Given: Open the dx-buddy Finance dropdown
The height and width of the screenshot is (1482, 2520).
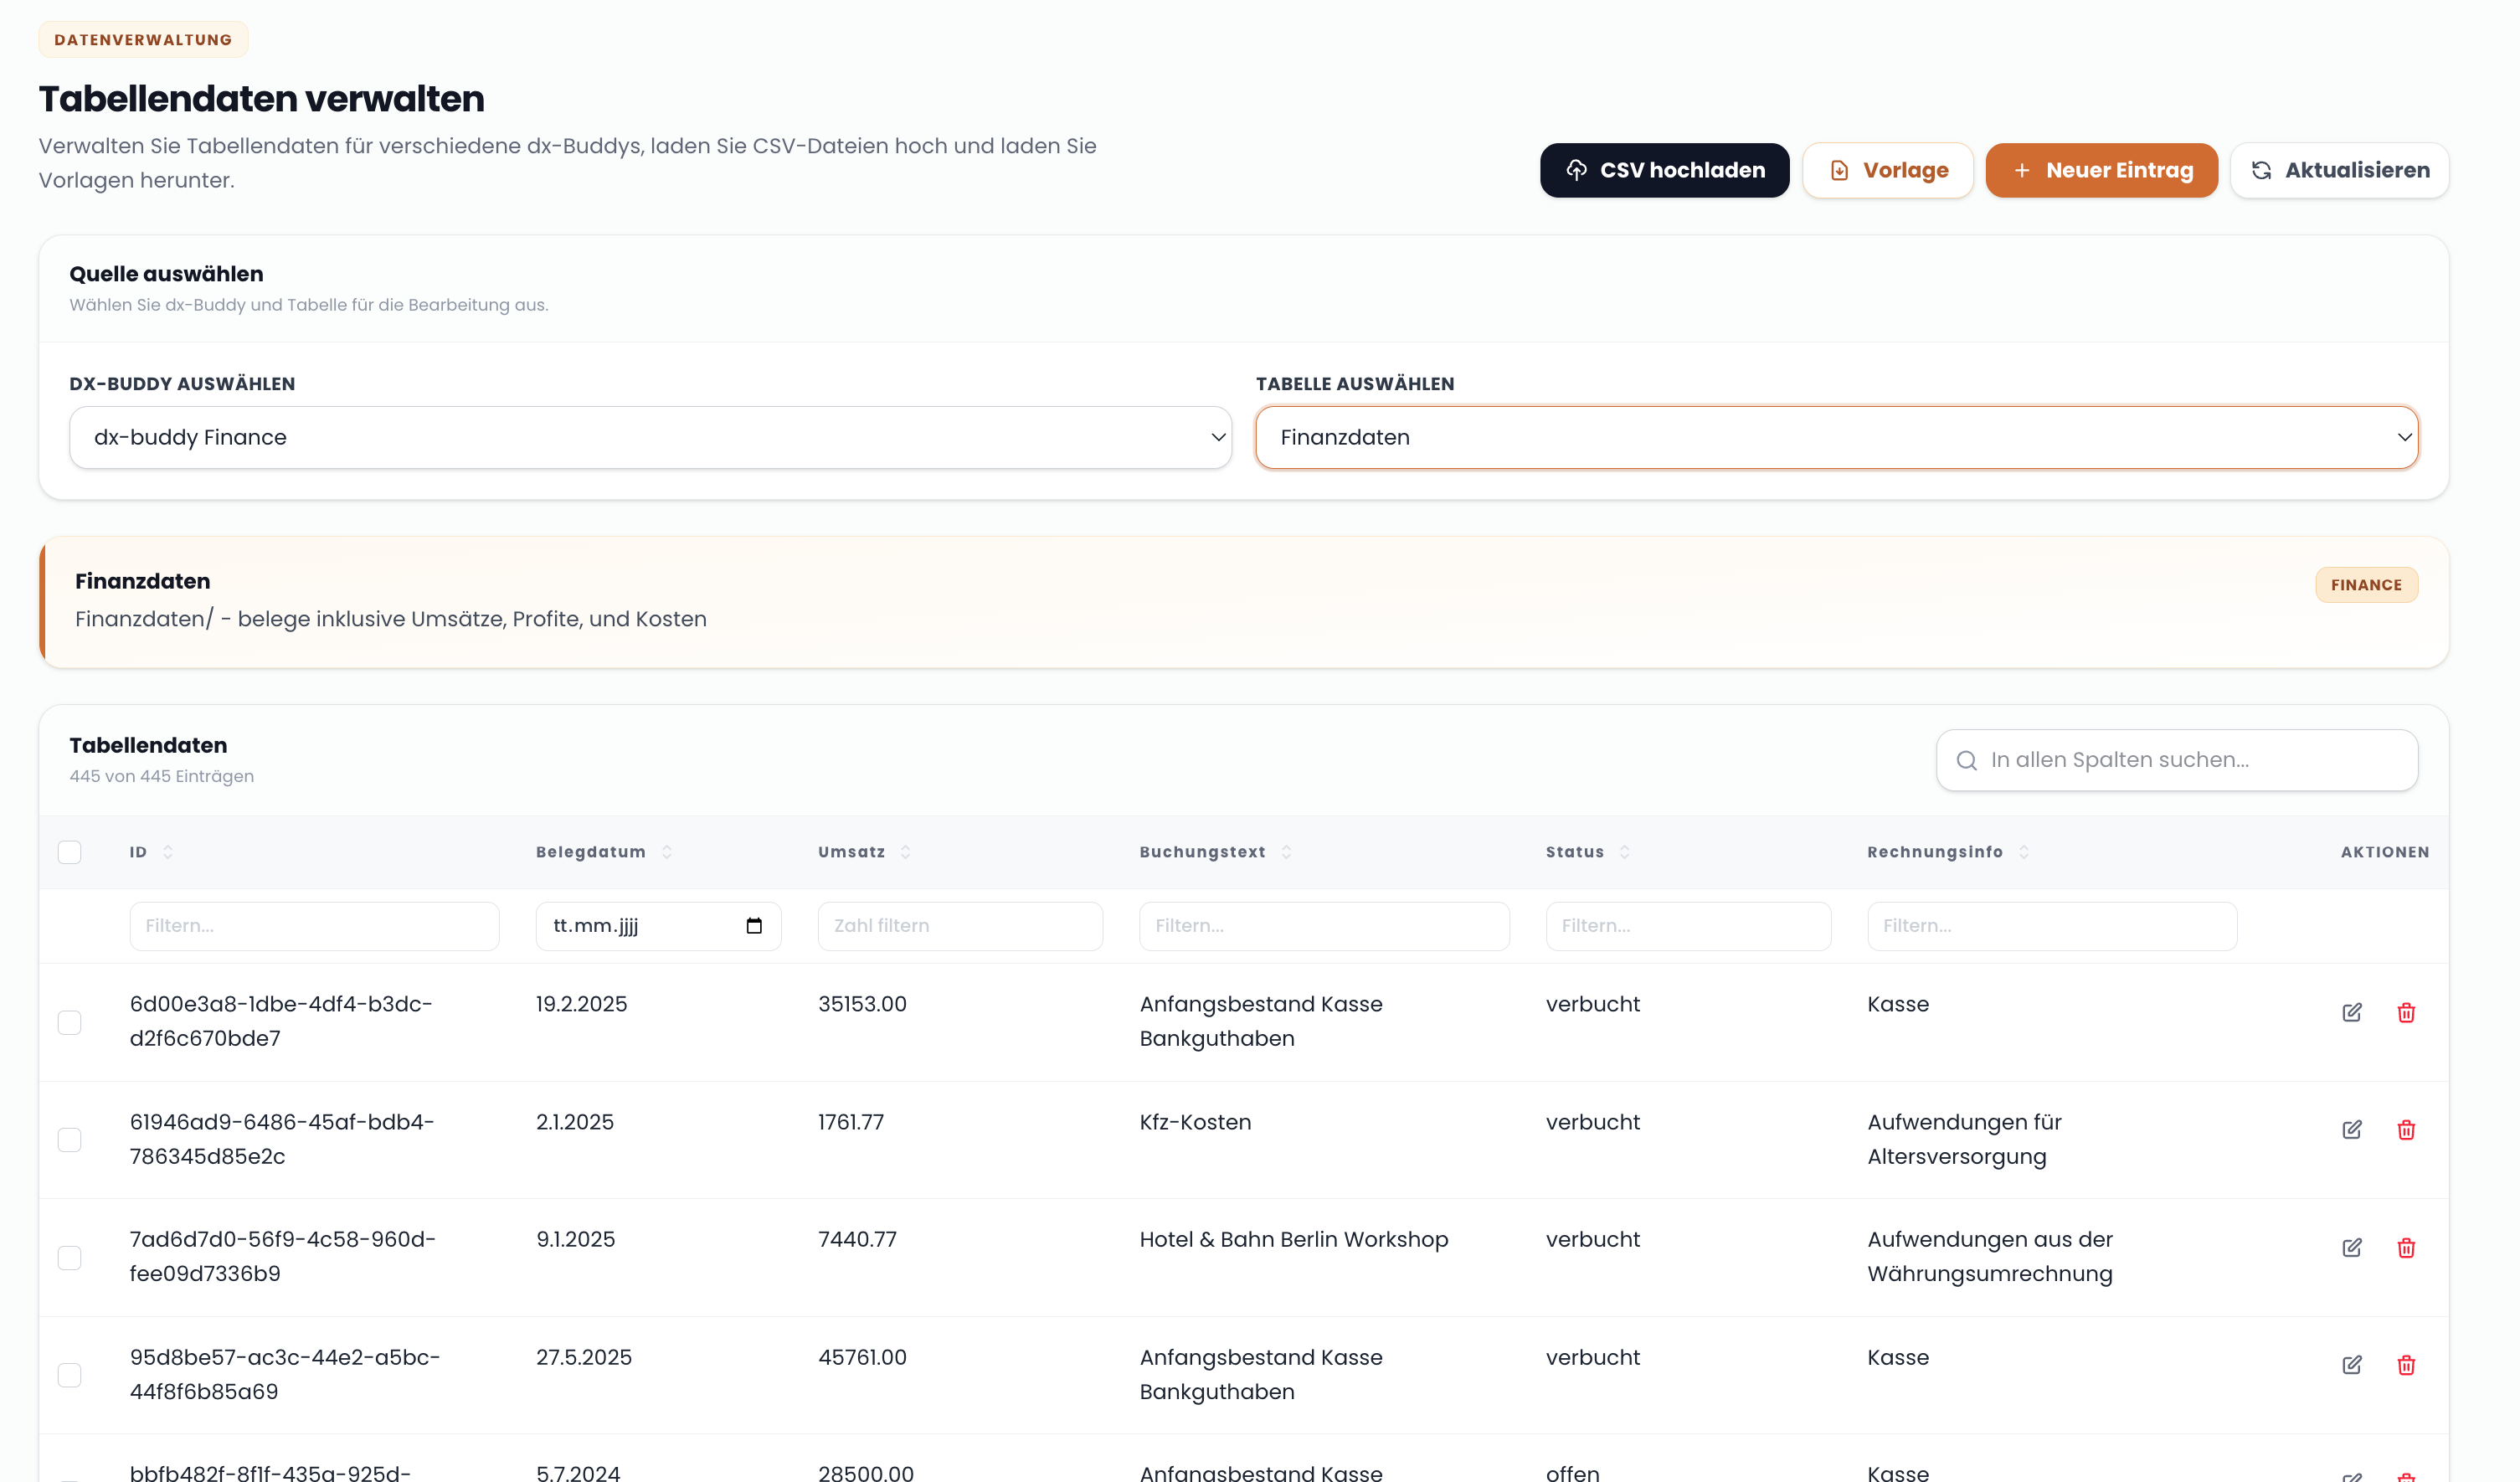Looking at the screenshot, I should click(650, 437).
